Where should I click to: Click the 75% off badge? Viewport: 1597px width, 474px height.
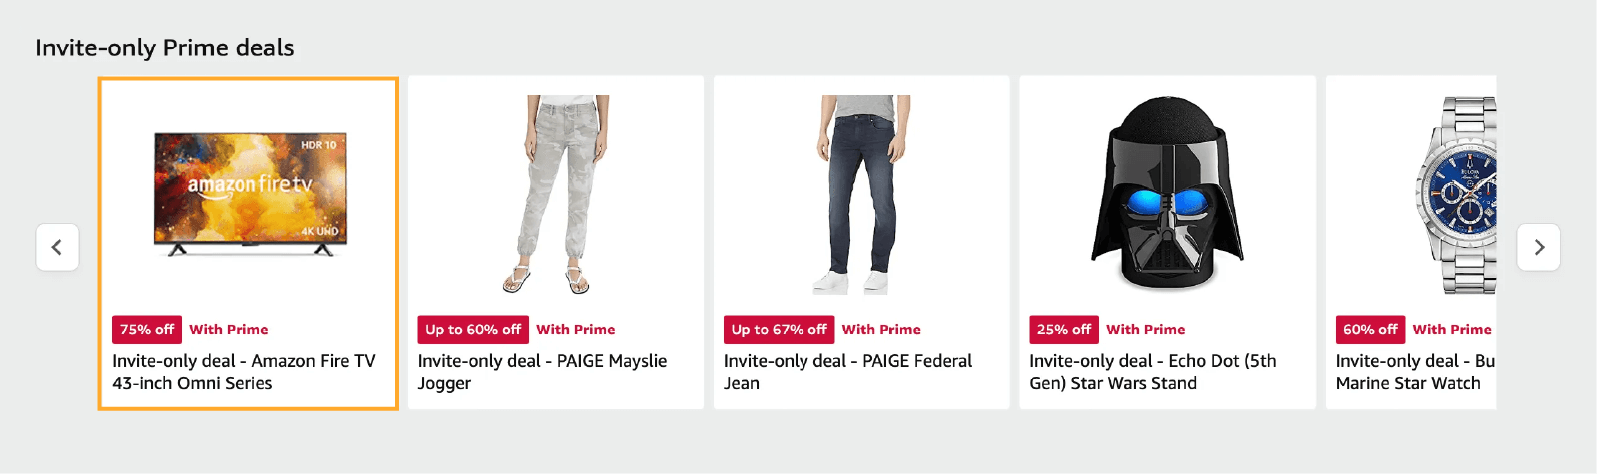click(x=147, y=329)
